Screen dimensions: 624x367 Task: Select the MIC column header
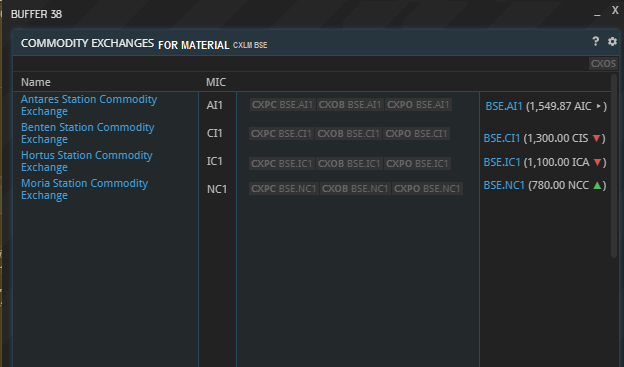point(216,82)
